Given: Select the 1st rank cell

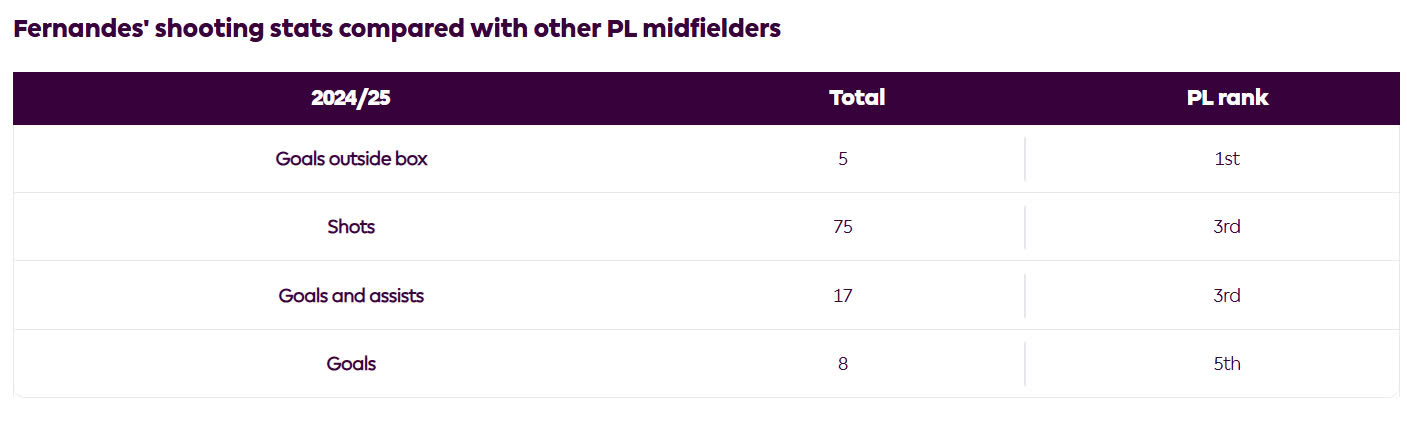Looking at the screenshot, I should (1226, 159).
